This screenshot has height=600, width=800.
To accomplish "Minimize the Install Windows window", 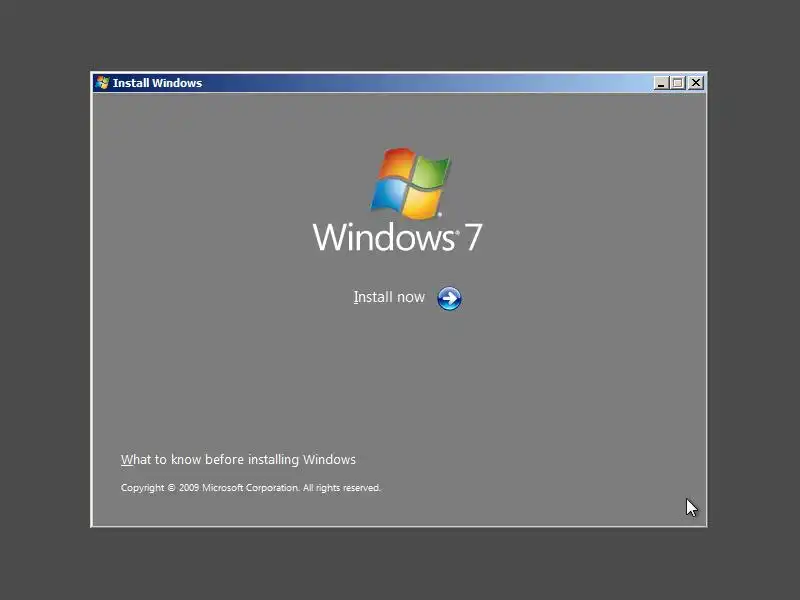I will 661,83.
